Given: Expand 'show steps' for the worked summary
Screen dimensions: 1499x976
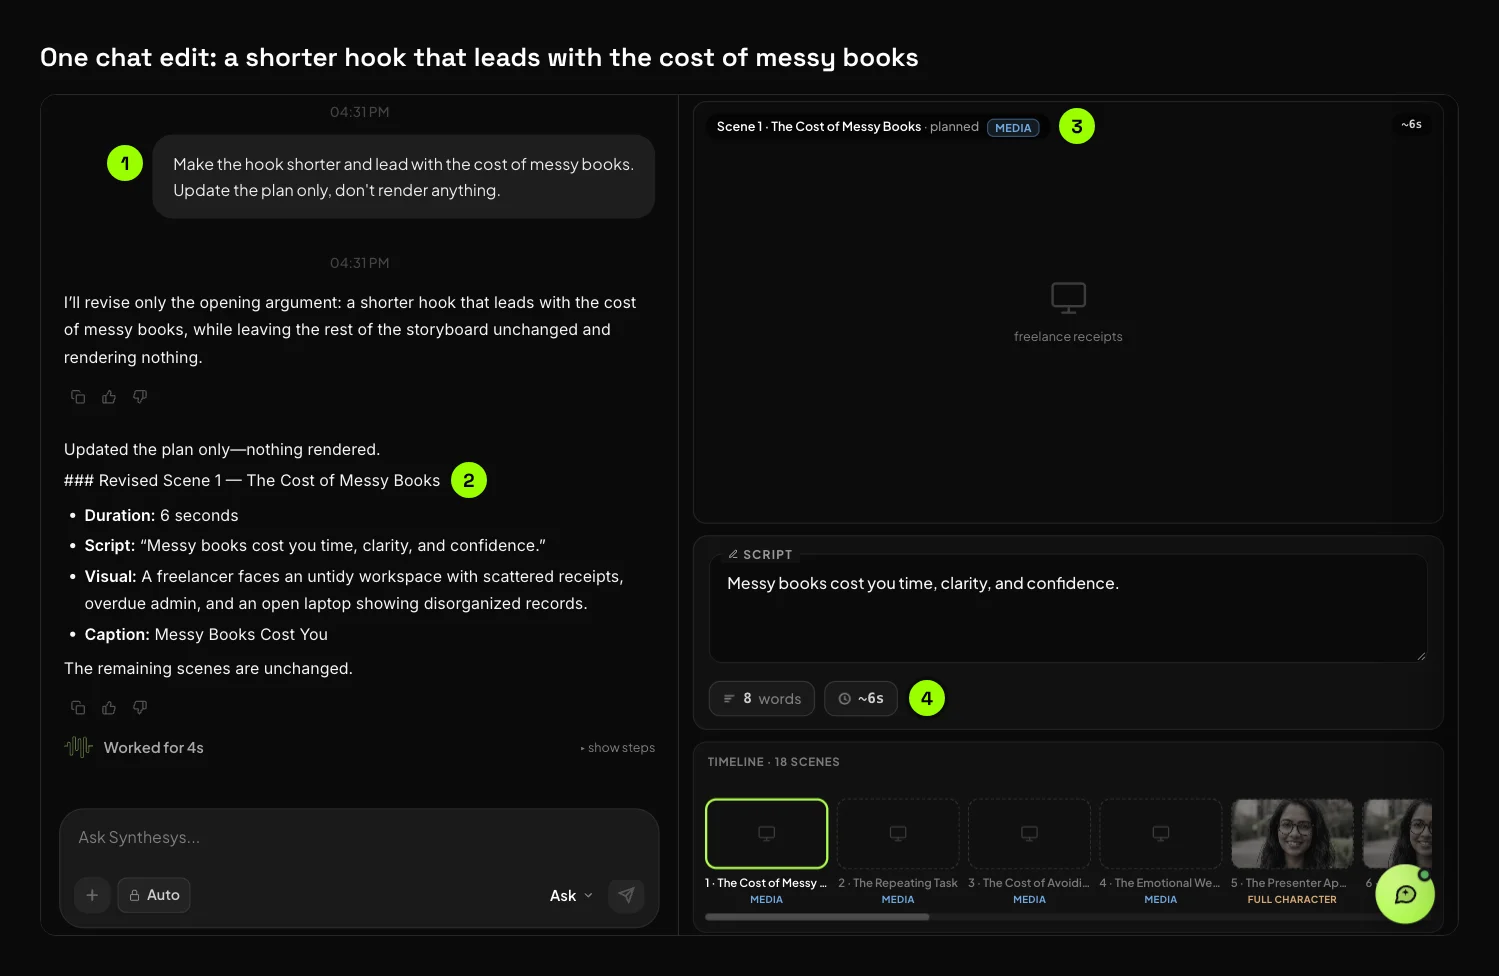Looking at the screenshot, I should click(618, 748).
